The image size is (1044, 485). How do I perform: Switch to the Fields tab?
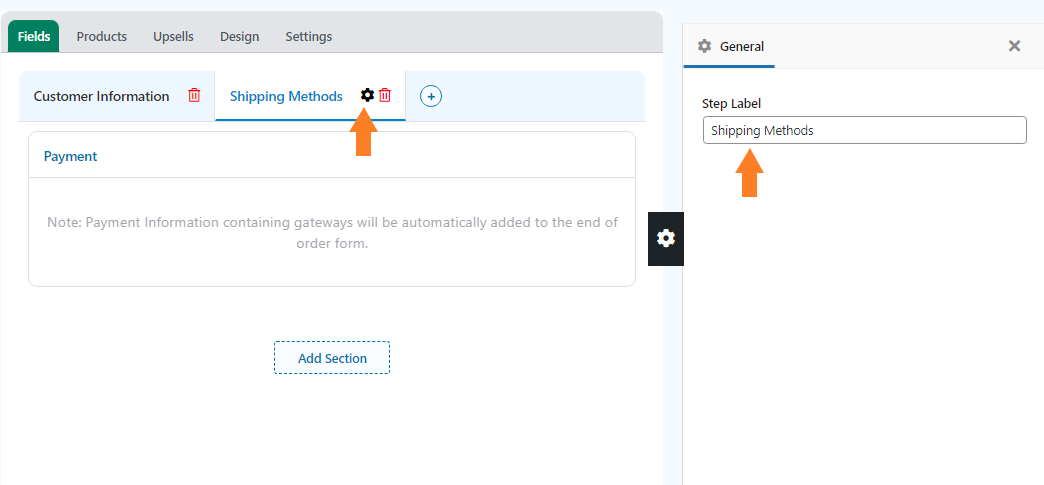coord(34,36)
